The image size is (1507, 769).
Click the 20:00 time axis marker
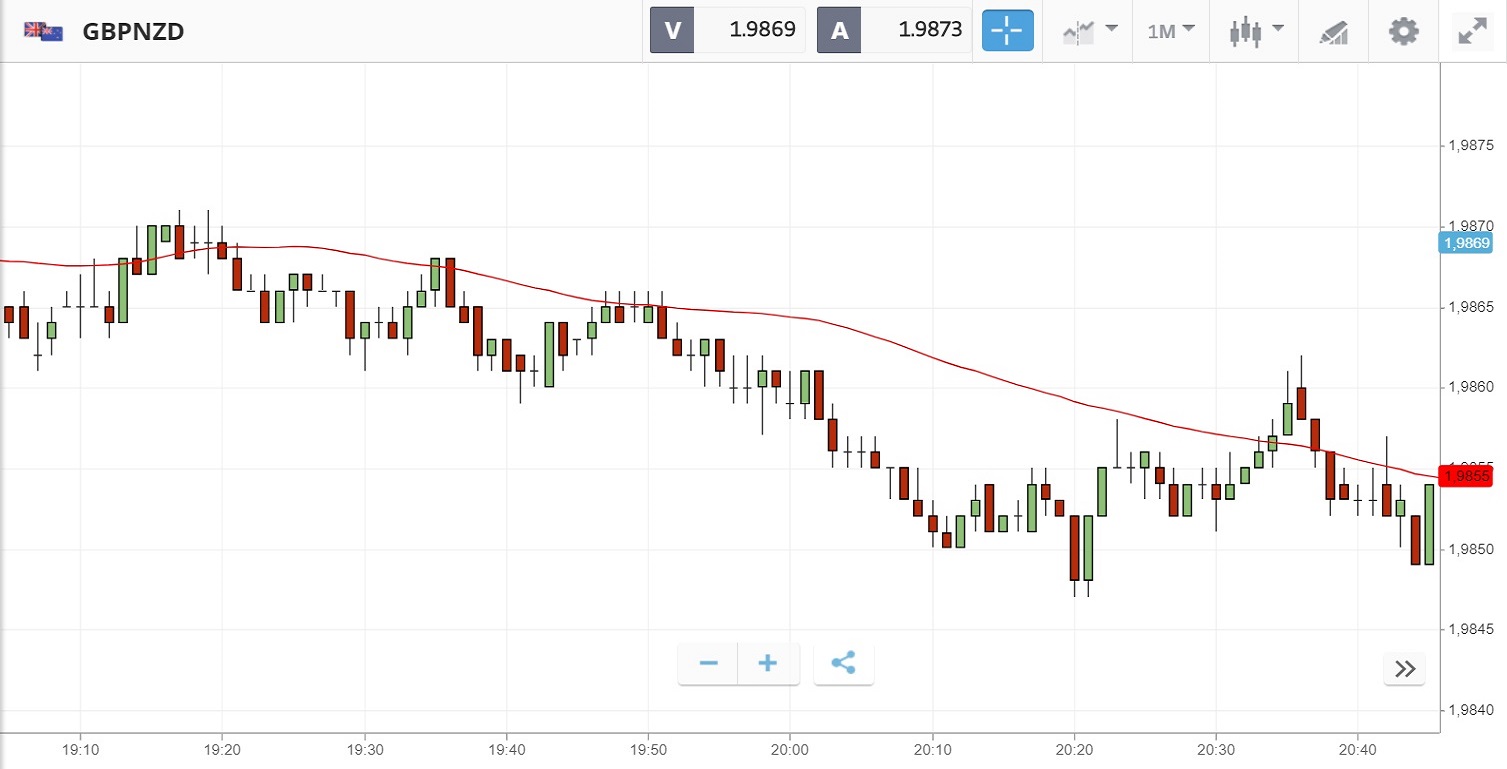point(790,749)
